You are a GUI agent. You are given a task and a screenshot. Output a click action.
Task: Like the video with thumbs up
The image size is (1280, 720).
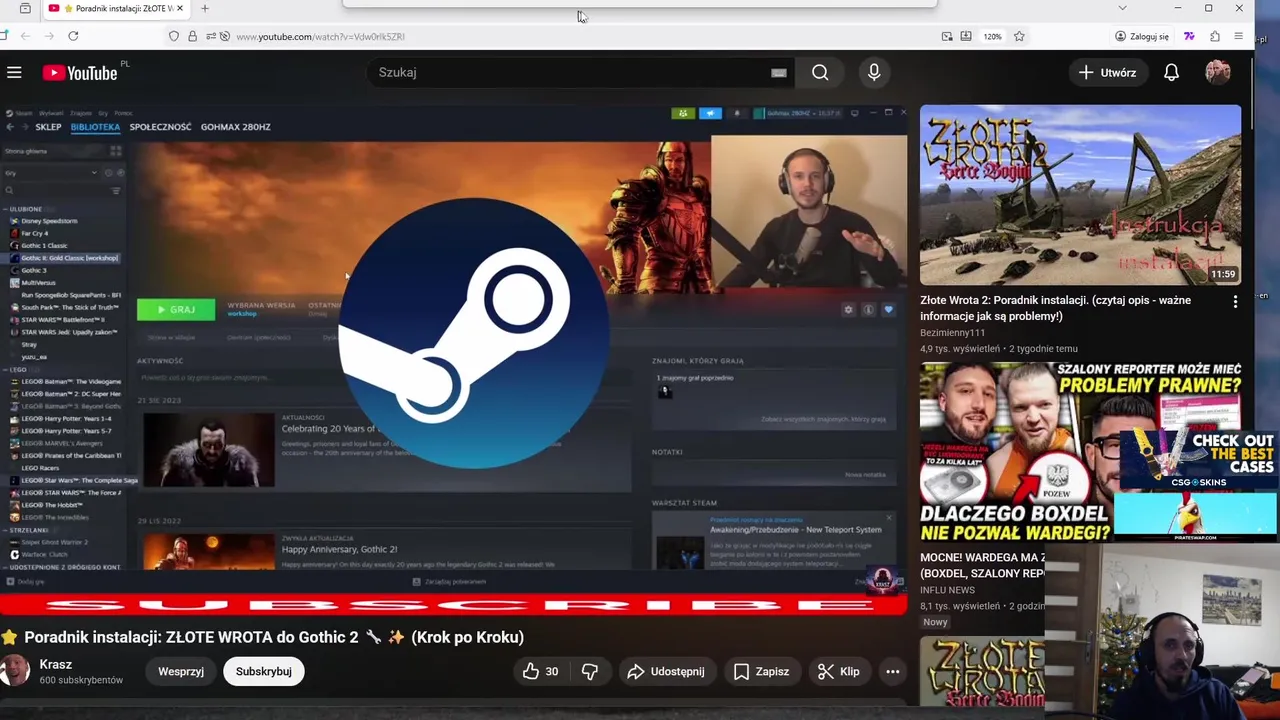[x=540, y=671]
